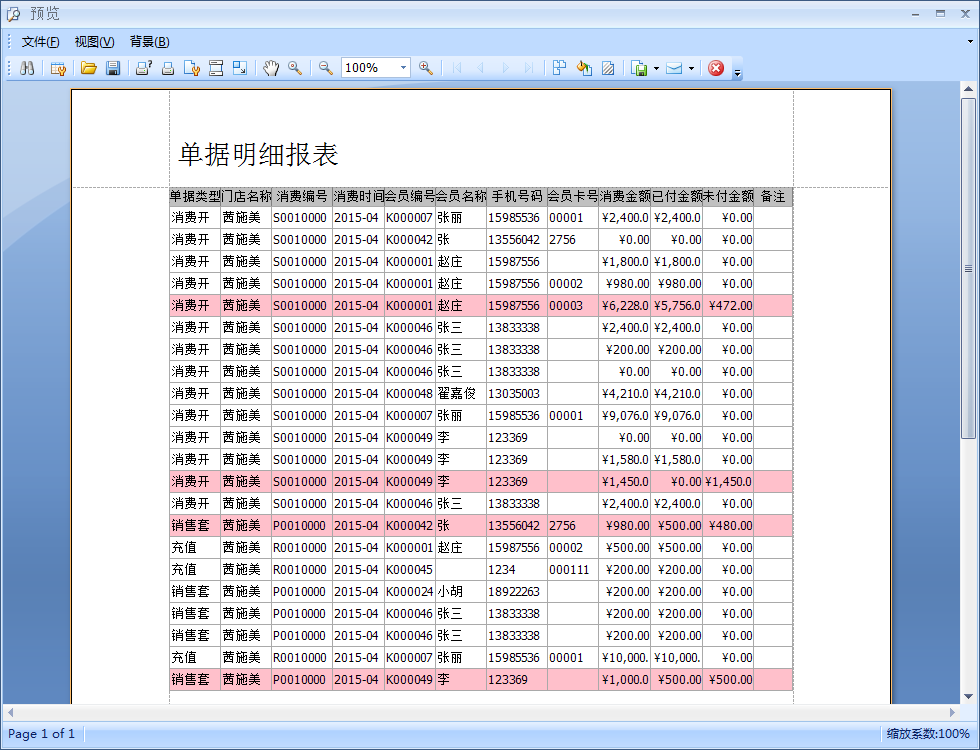
Task: Select the hand pan tool
Action: pos(271,68)
